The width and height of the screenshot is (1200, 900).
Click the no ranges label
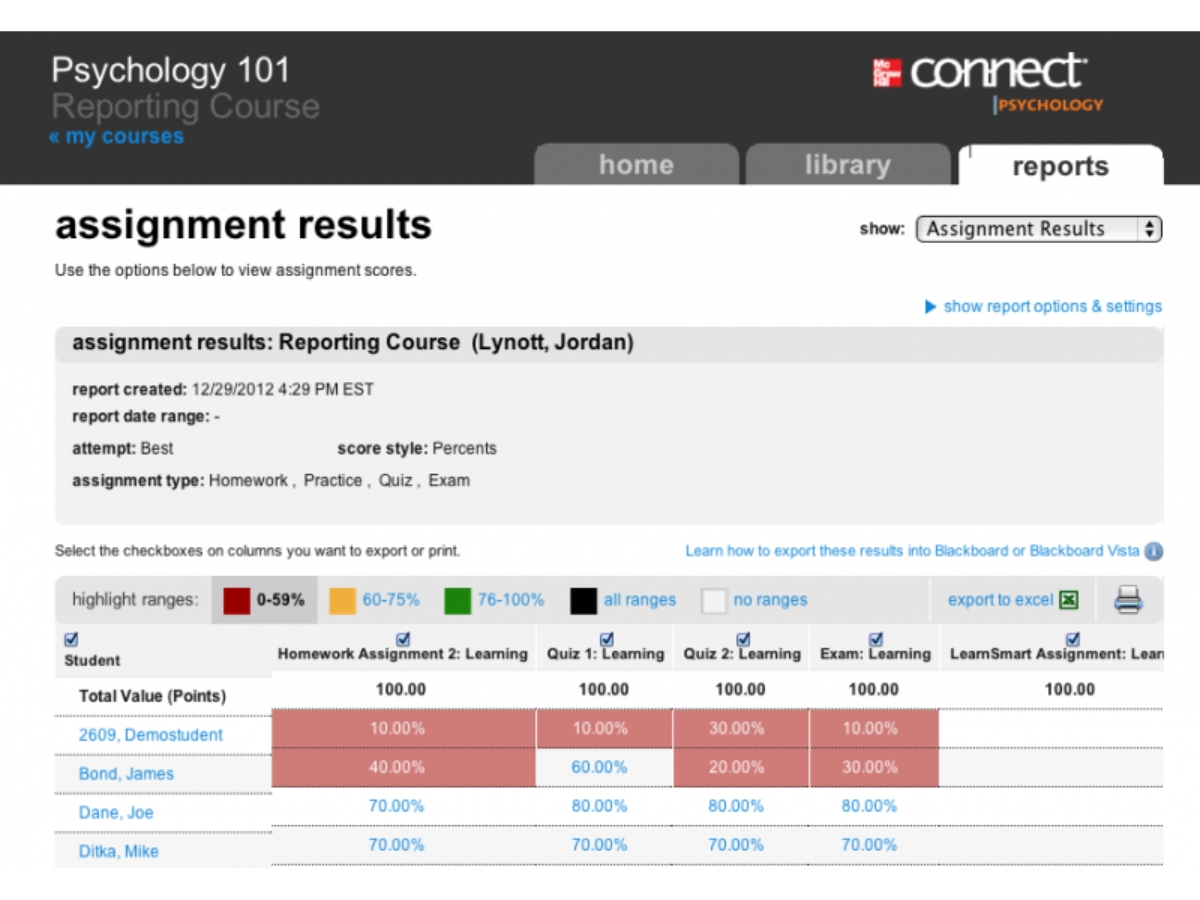(x=770, y=600)
